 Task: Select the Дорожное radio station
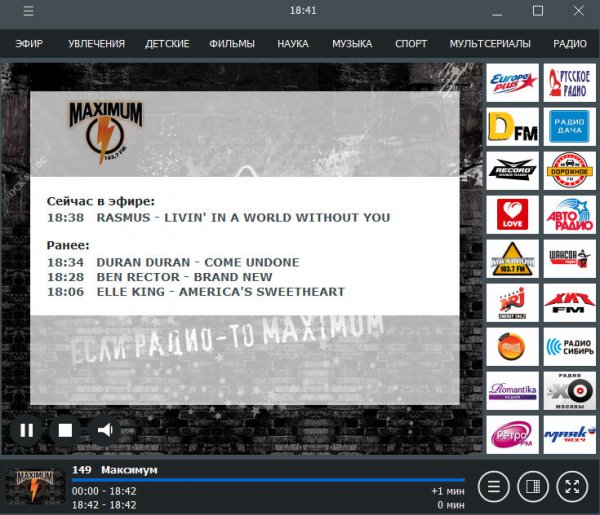point(569,171)
